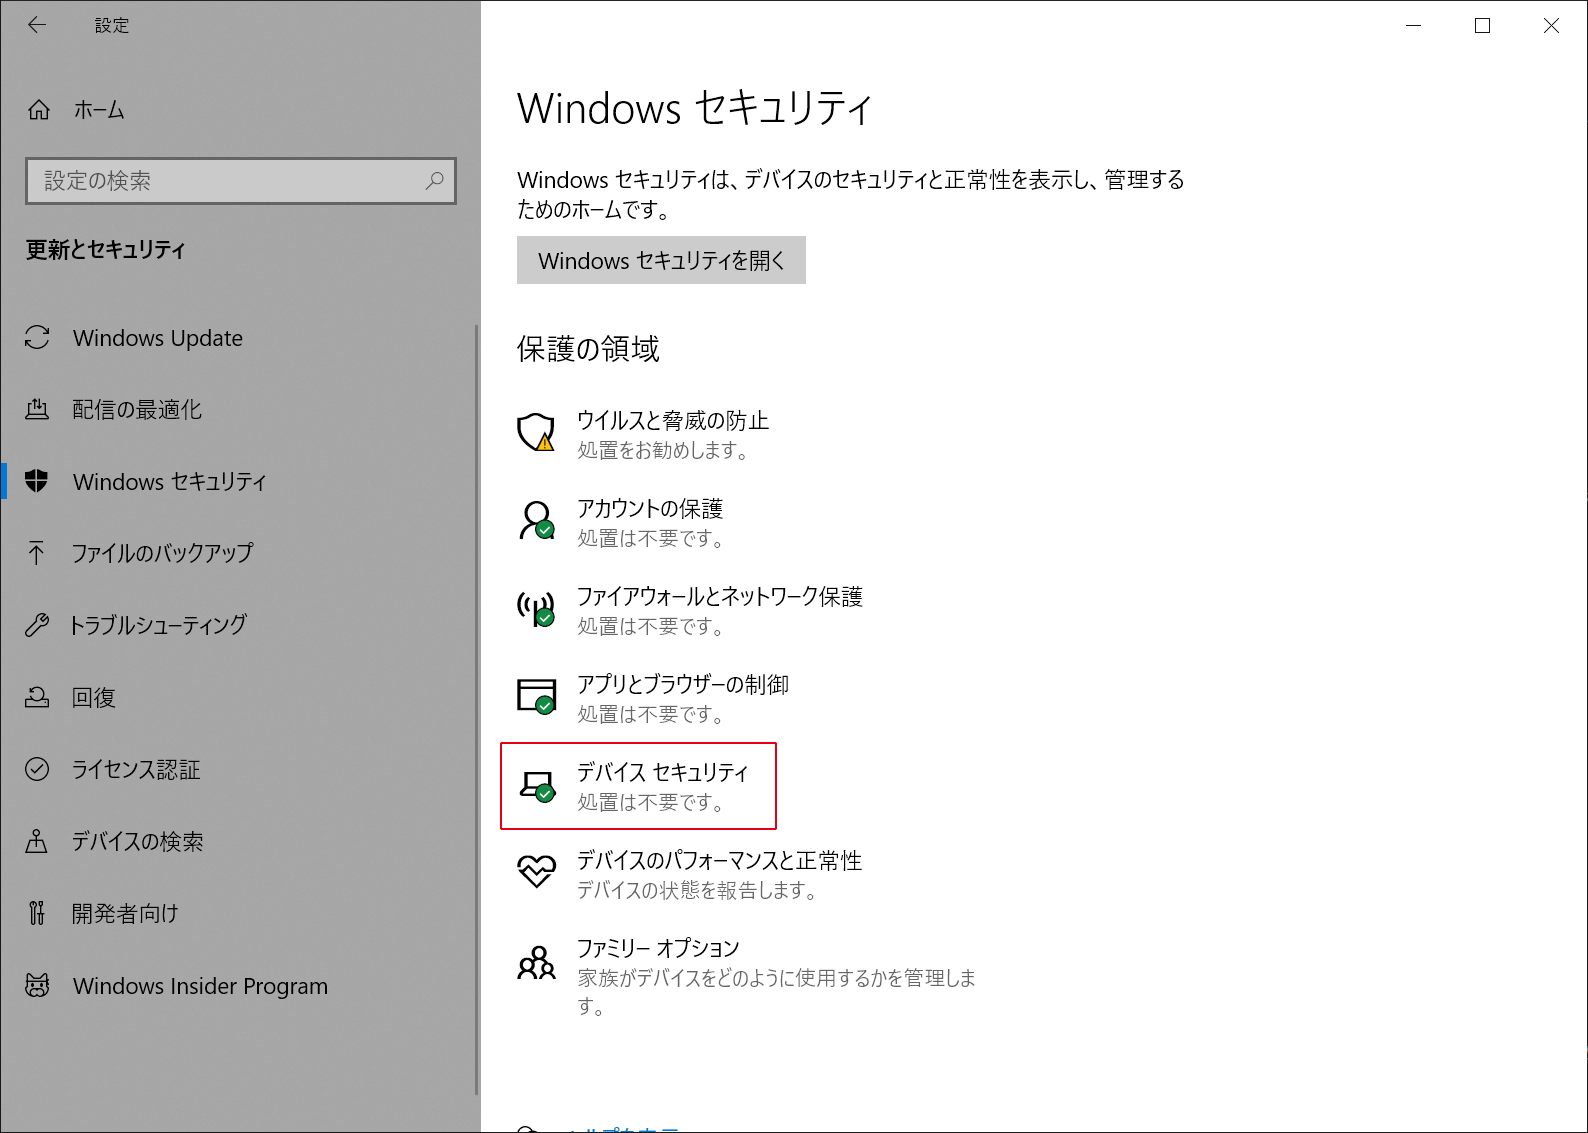Click the 設定の検索 search field
Image resolution: width=1588 pixels, height=1133 pixels.
[230, 181]
